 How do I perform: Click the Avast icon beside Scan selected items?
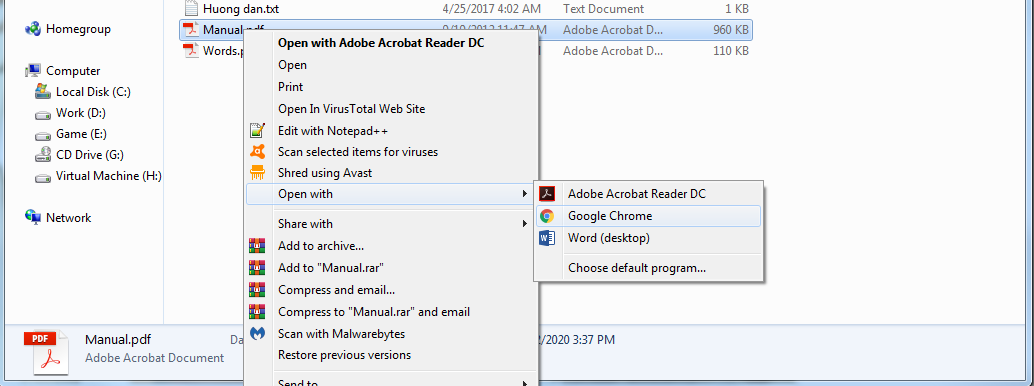pos(257,152)
